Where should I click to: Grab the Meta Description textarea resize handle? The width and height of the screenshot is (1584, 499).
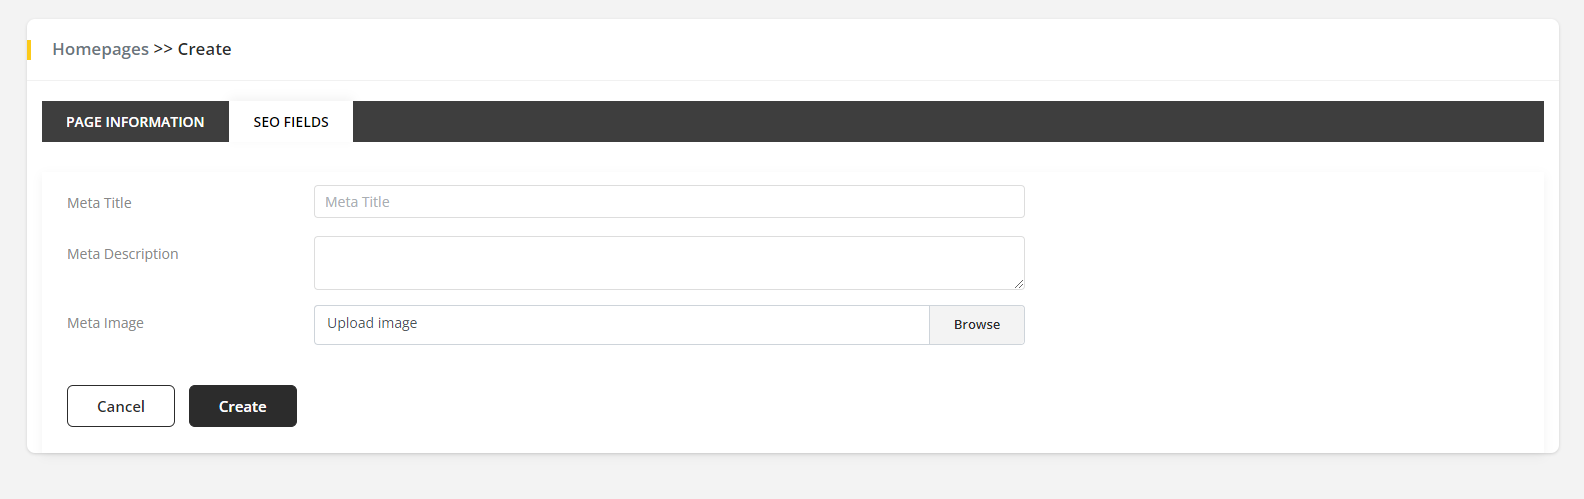point(1019,284)
